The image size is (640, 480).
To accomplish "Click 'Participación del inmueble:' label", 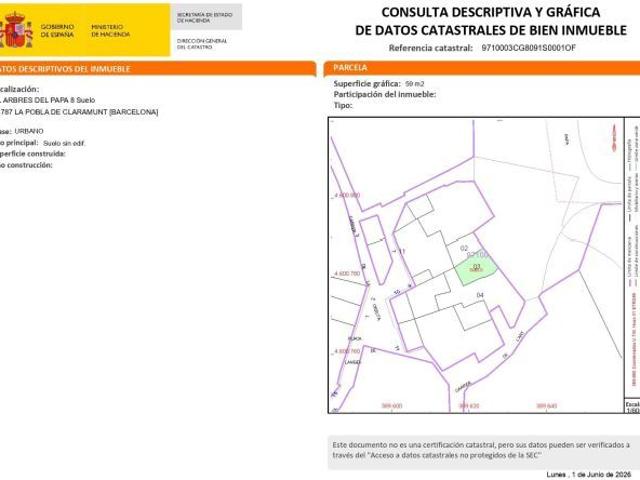I will click(385, 94).
